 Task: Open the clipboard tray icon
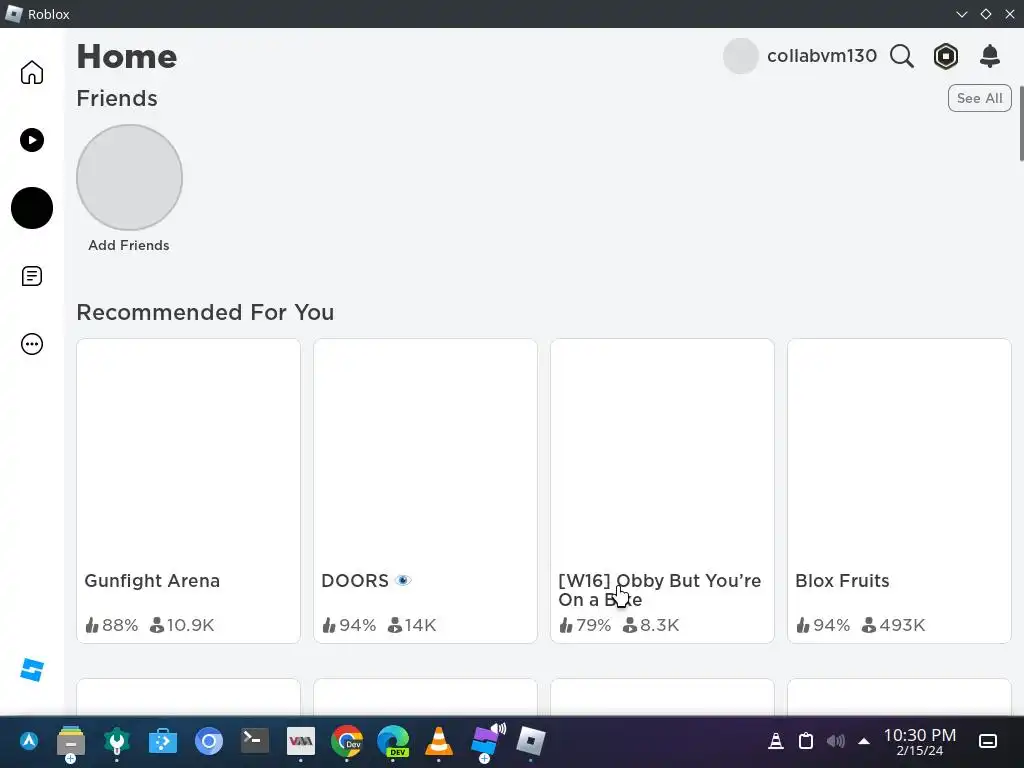click(806, 741)
